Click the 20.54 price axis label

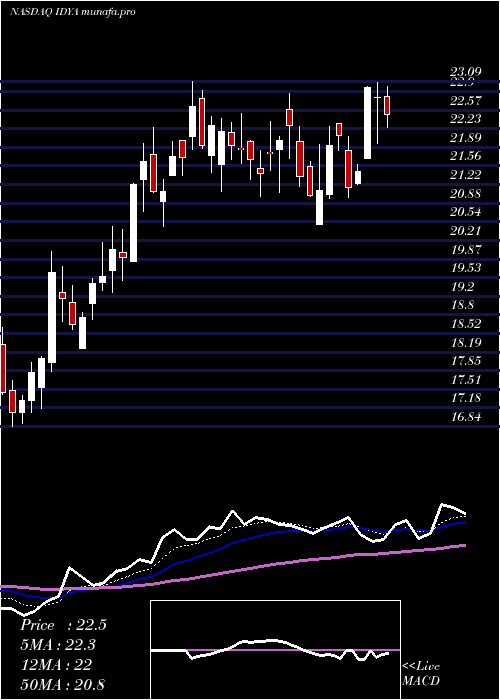pos(465,212)
